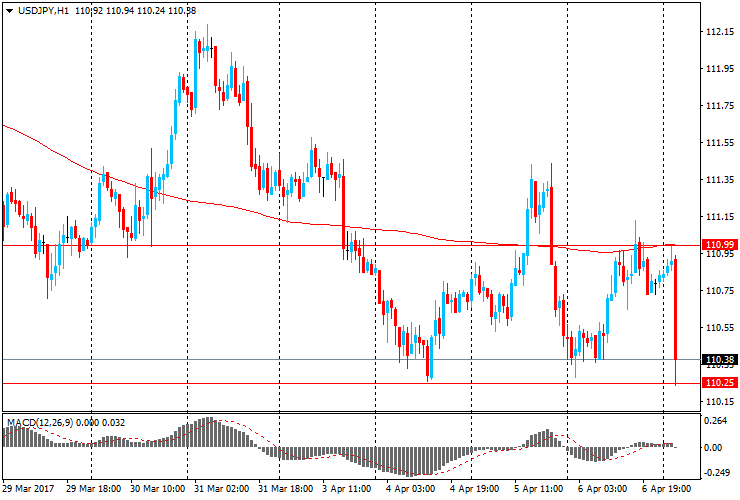
Task: Click the 111.55 price scale label
Action: pos(720,143)
